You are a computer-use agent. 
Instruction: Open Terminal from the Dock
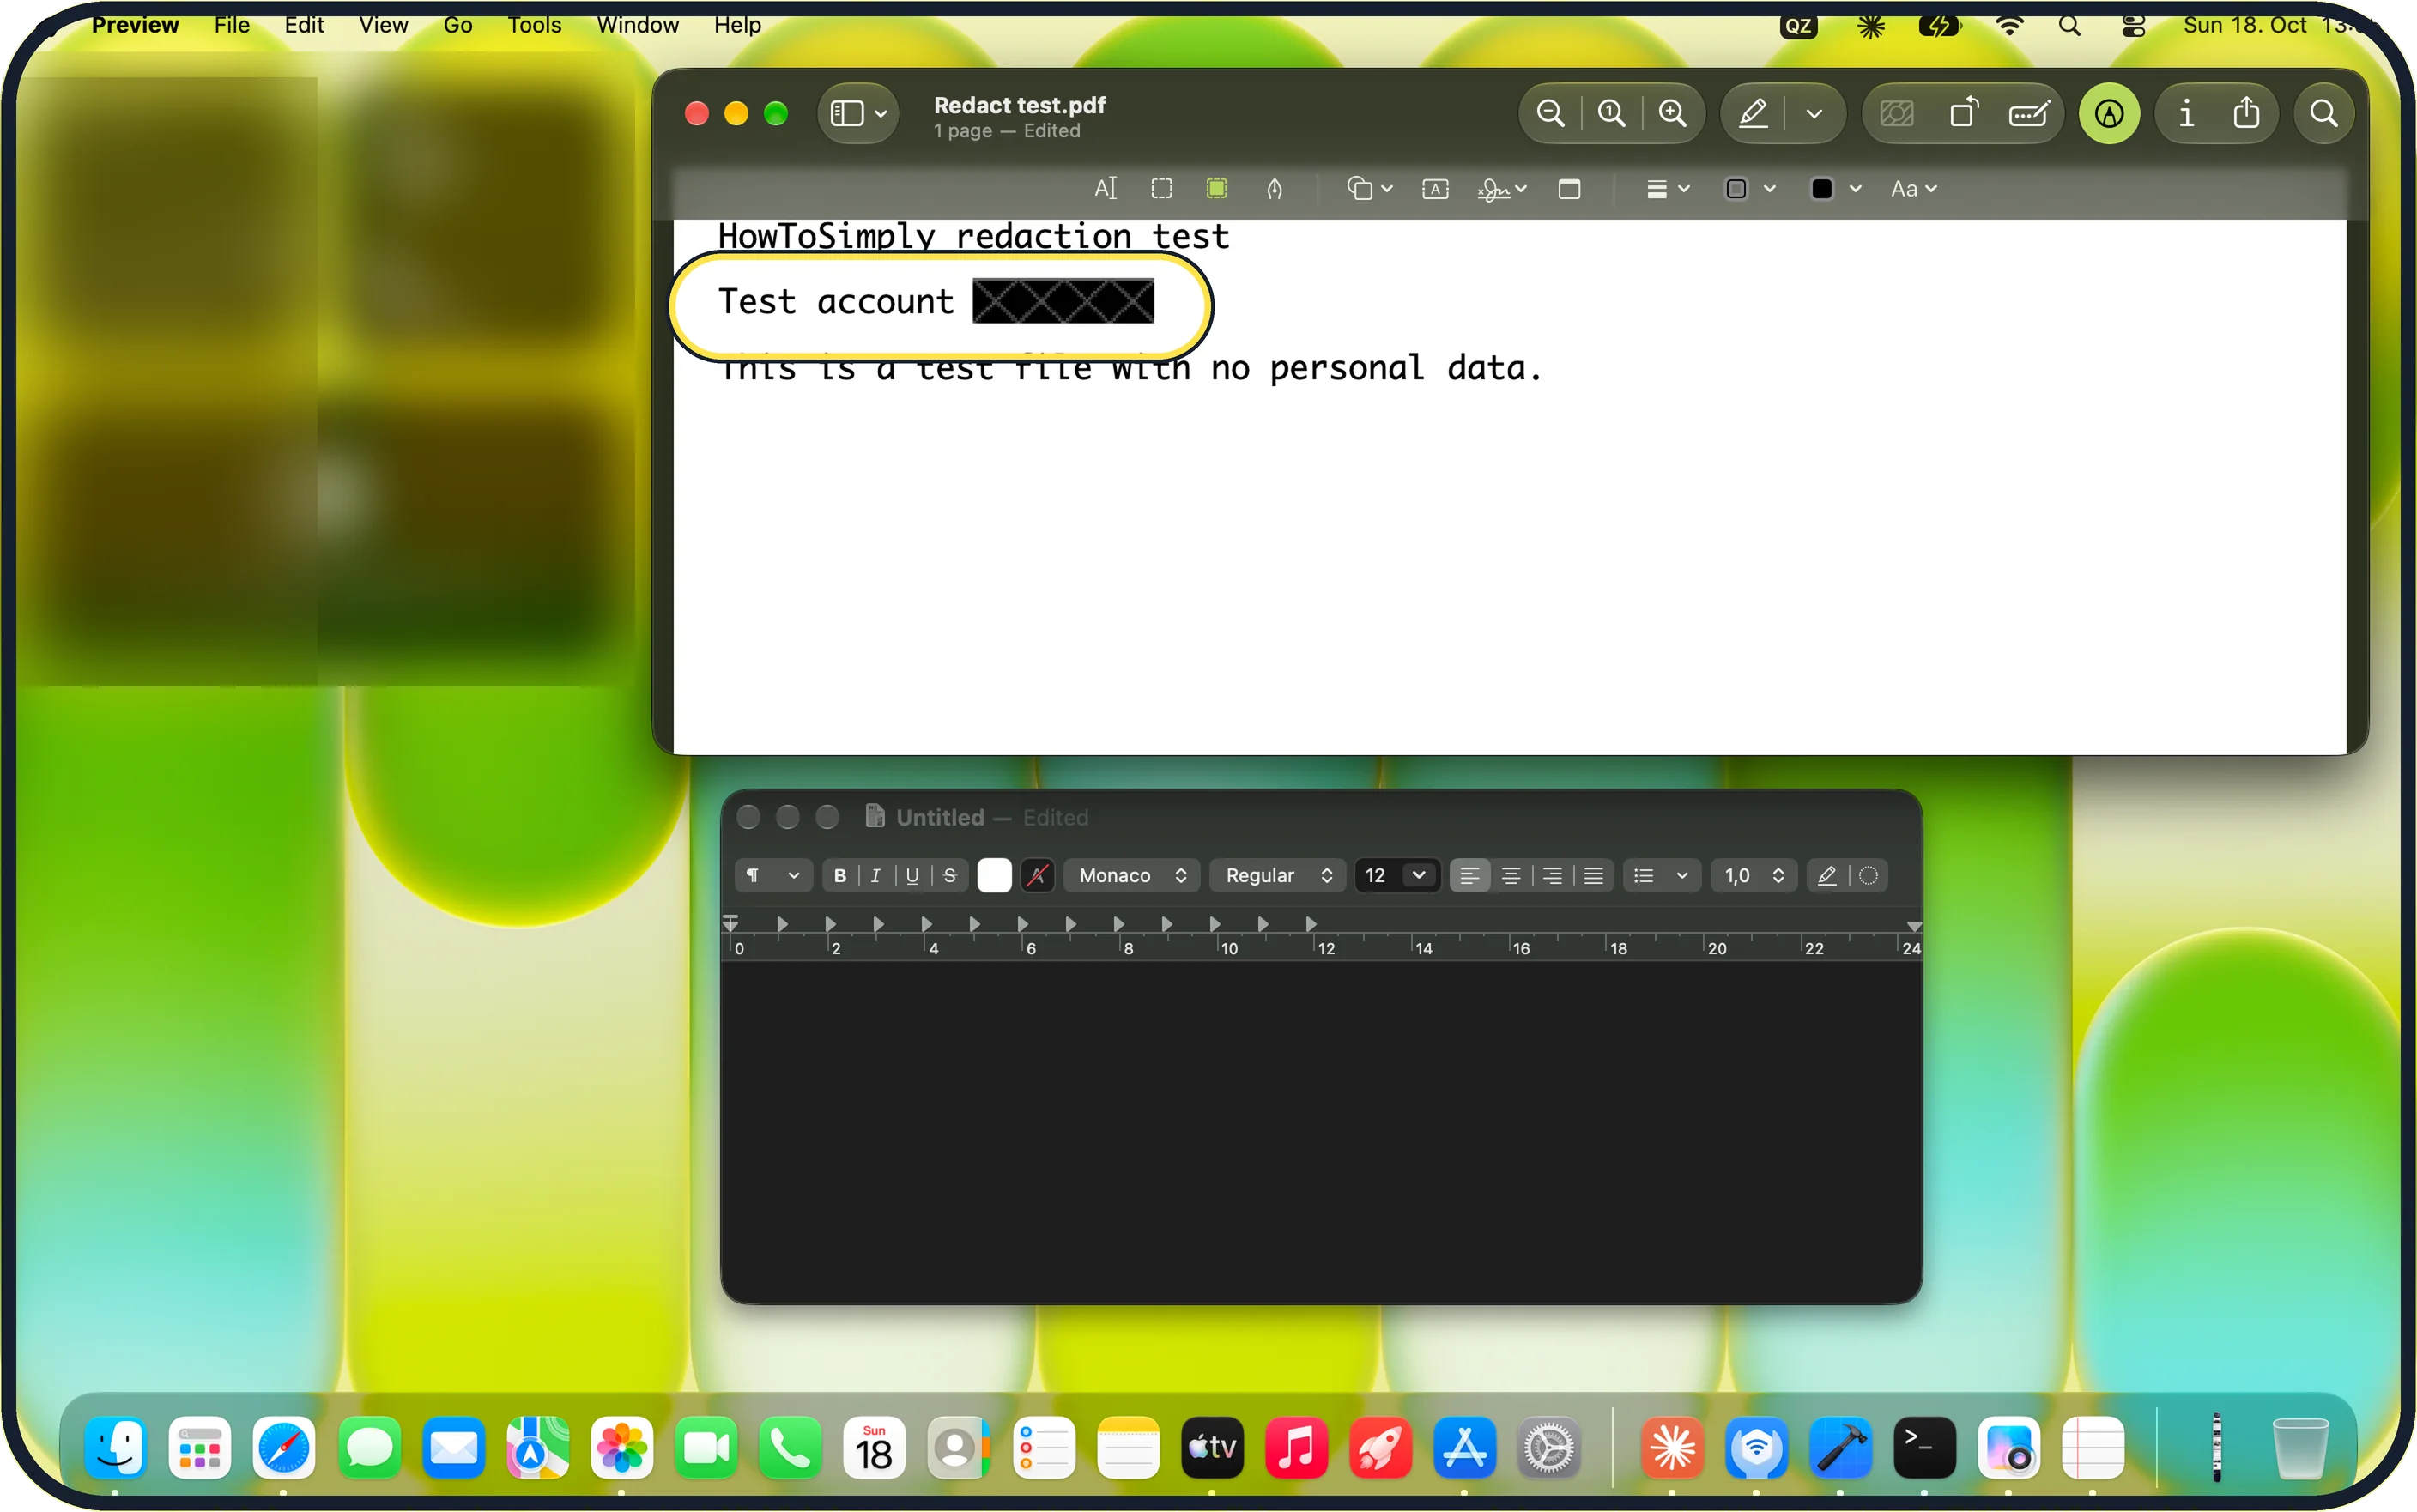pyautogui.click(x=1924, y=1448)
